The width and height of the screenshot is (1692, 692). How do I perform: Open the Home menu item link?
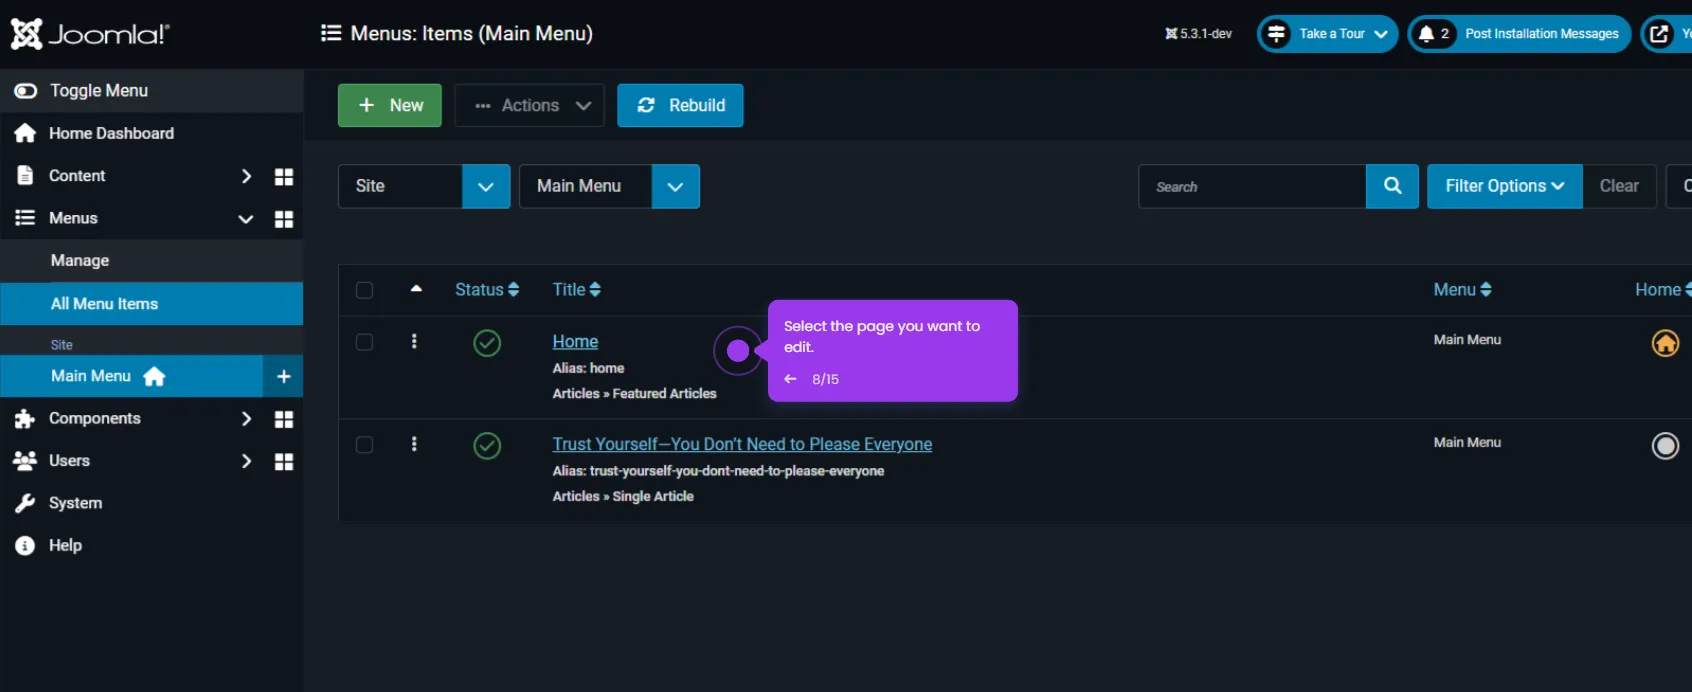click(576, 341)
